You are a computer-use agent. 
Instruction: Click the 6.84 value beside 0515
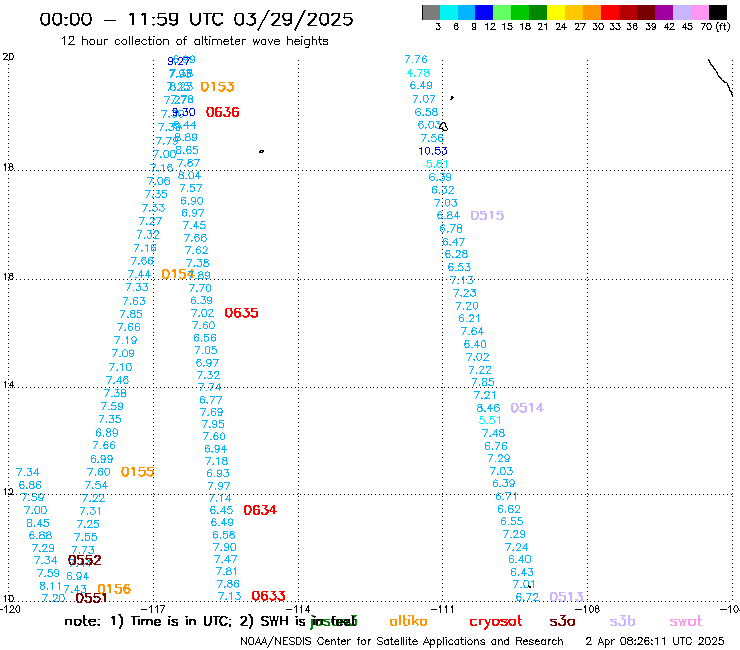(x=448, y=216)
